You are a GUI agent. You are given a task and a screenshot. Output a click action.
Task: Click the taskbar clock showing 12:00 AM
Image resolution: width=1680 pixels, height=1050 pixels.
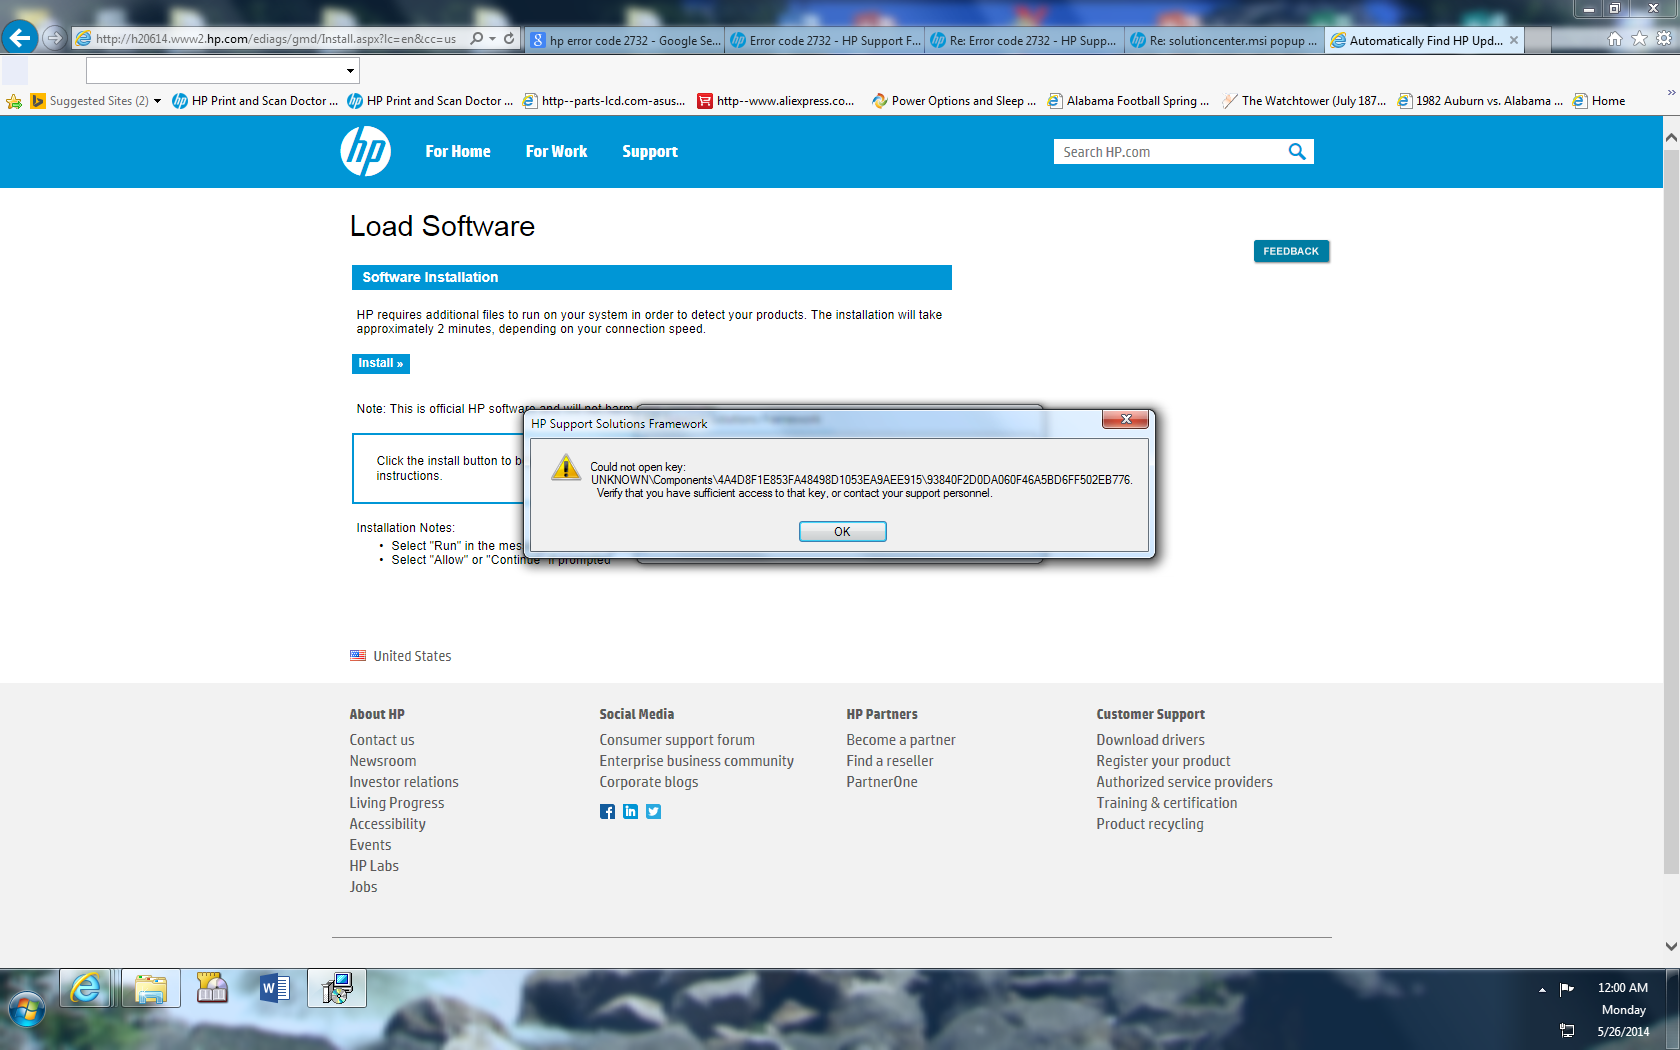click(x=1622, y=988)
